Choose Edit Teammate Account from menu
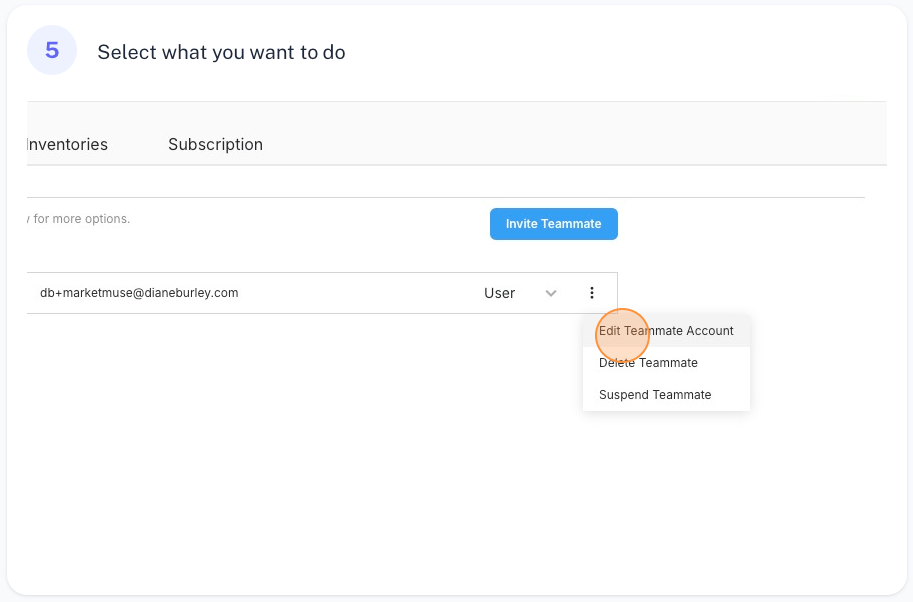 click(666, 331)
